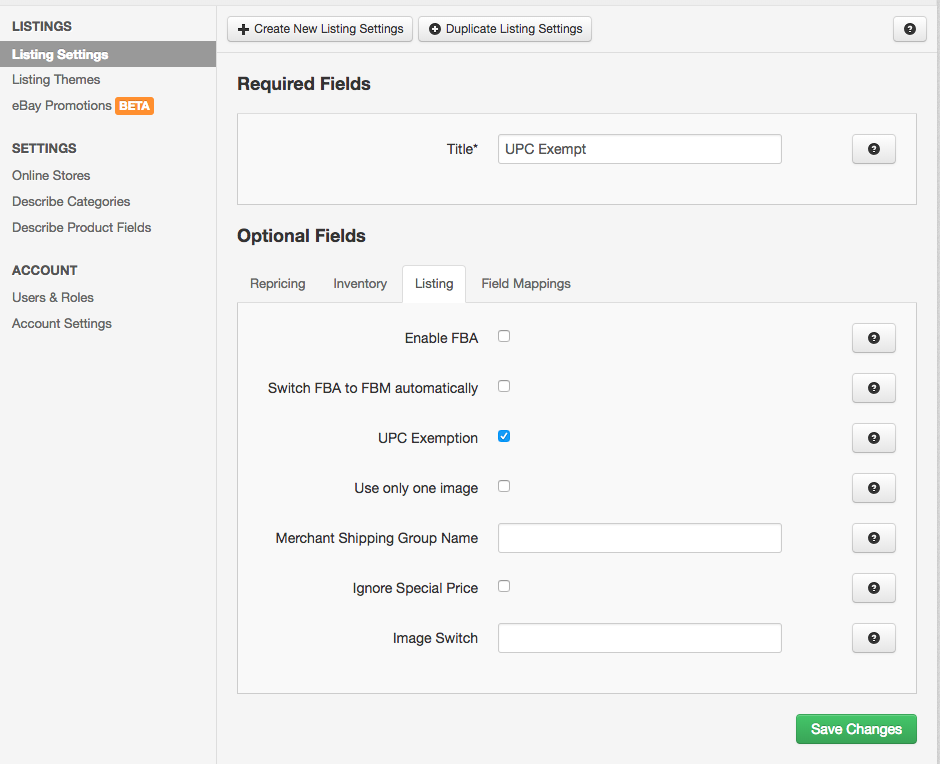Click the help icon beside Title field
The height and width of the screenshot is (764, 940).
click(873, 149)
